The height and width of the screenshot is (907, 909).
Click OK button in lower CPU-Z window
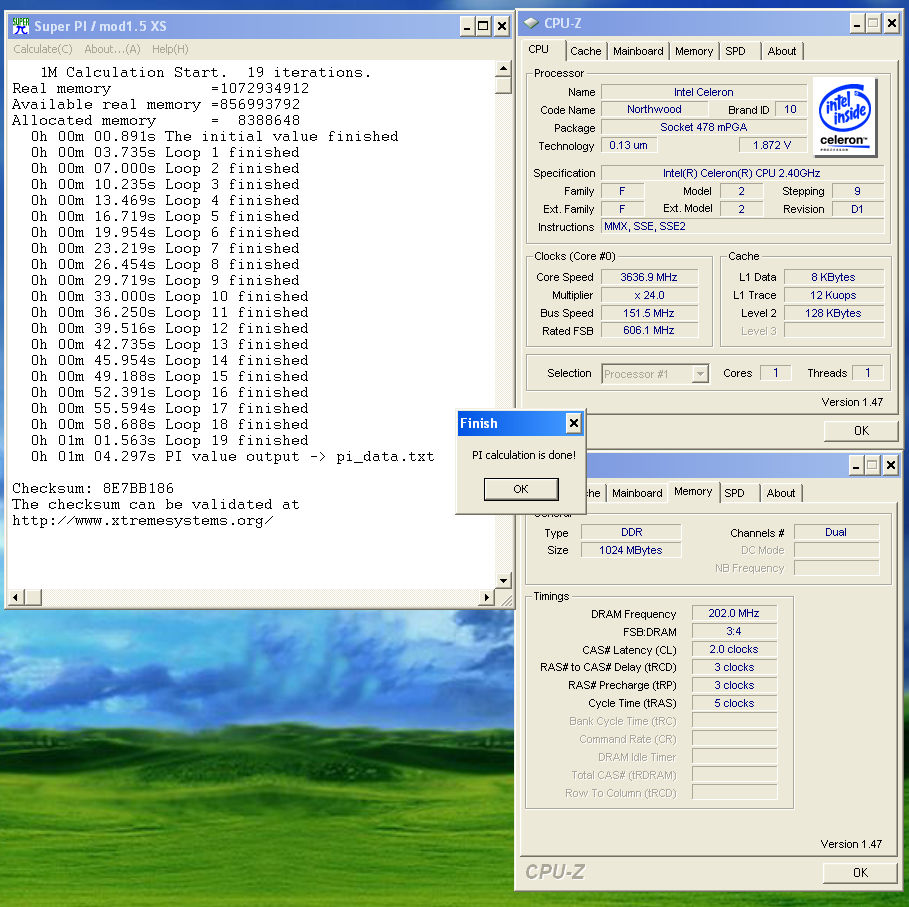(860, 873)
